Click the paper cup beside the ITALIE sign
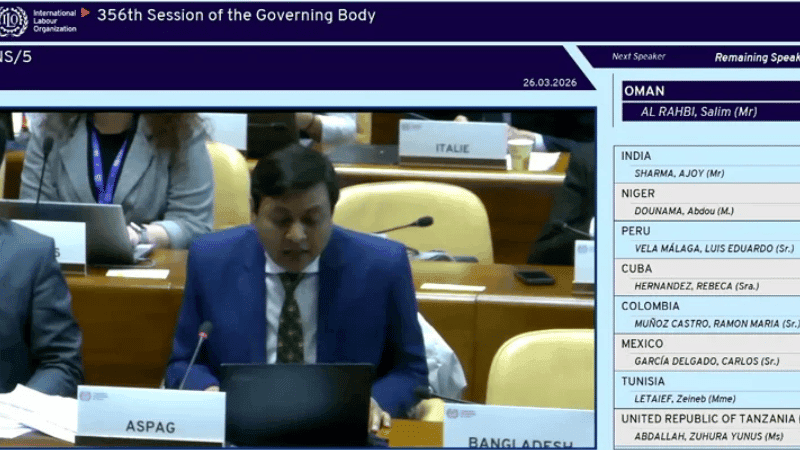 click(520, 154)
